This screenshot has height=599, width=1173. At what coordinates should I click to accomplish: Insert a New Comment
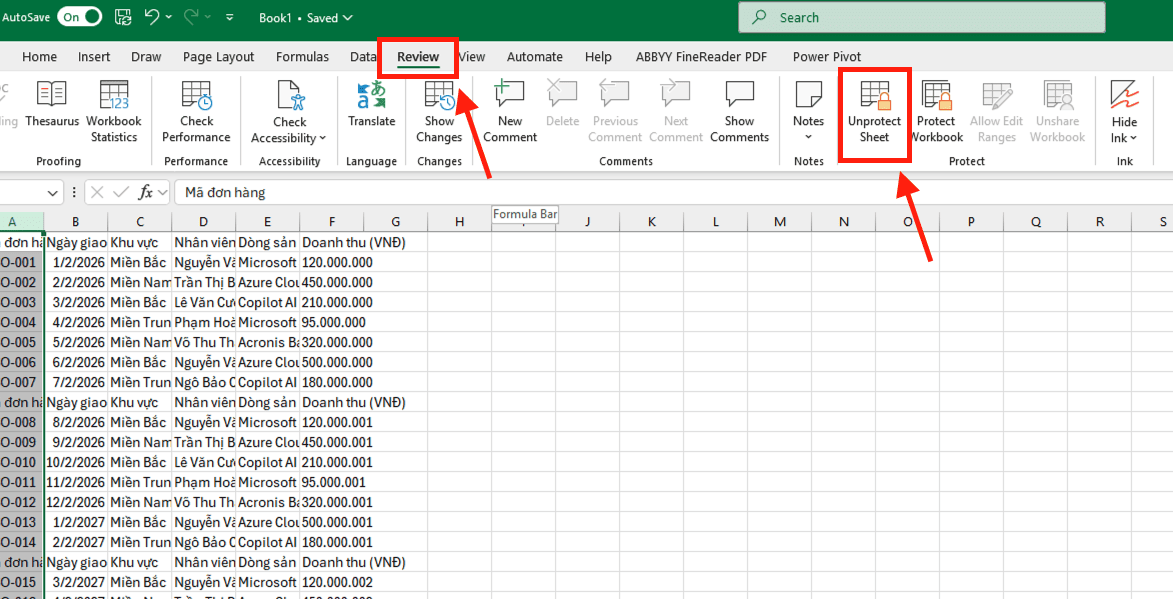point(510,112)
